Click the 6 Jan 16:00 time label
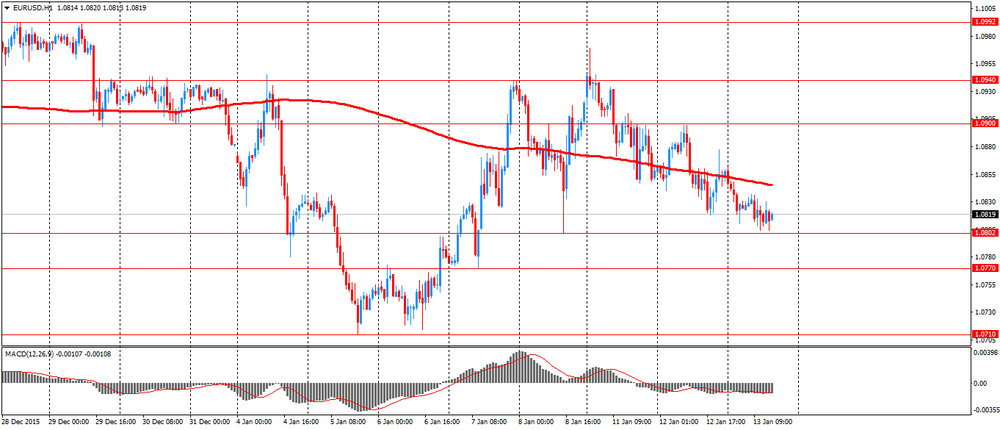The width and height of the screenshot is (1000, 430). click(443, 422)
